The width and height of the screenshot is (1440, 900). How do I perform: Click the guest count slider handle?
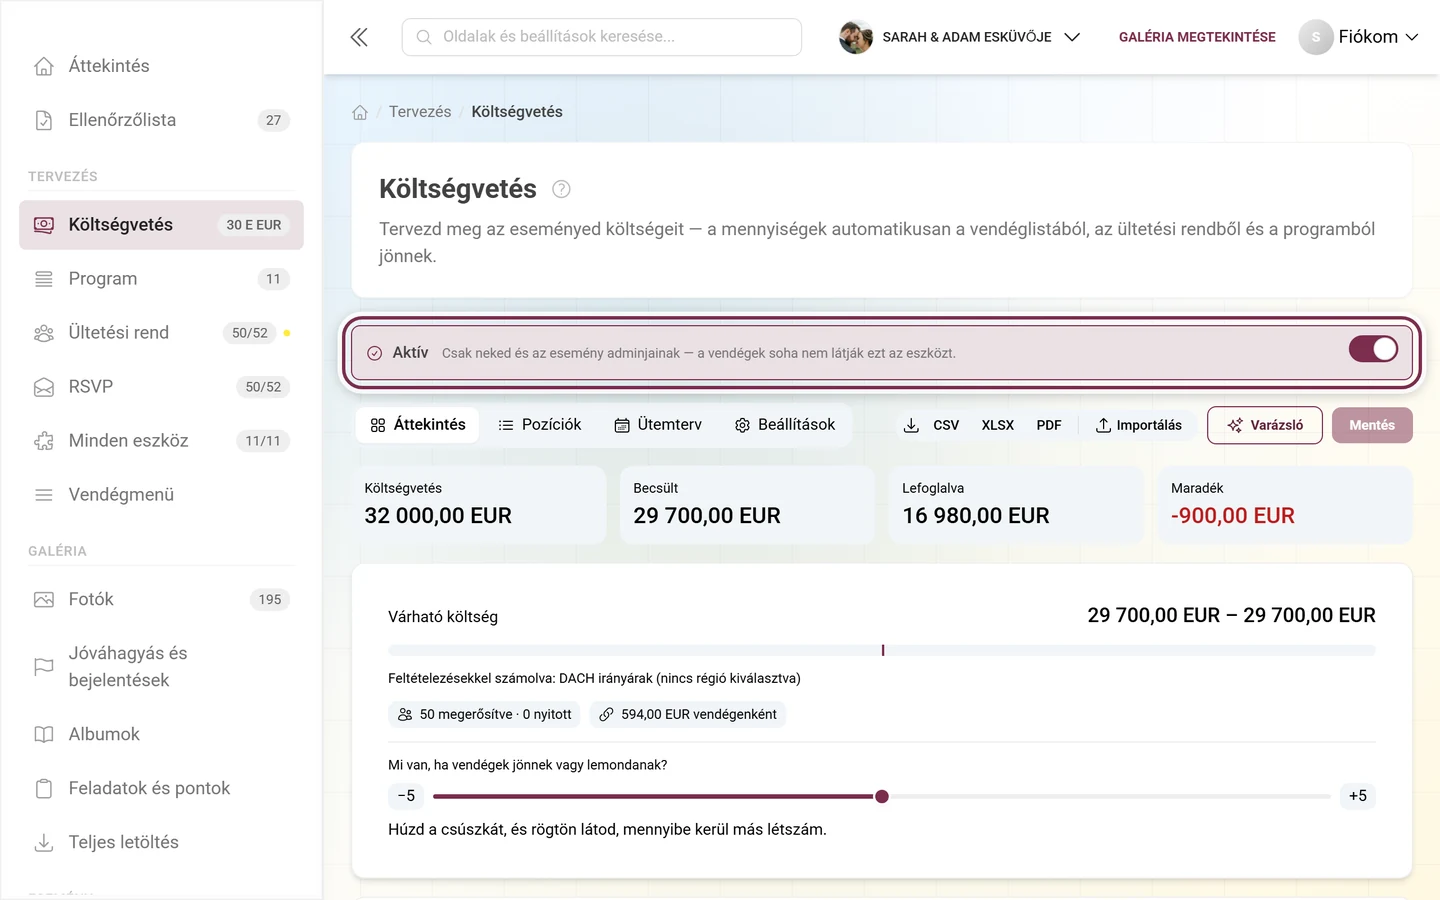point(882,797)
